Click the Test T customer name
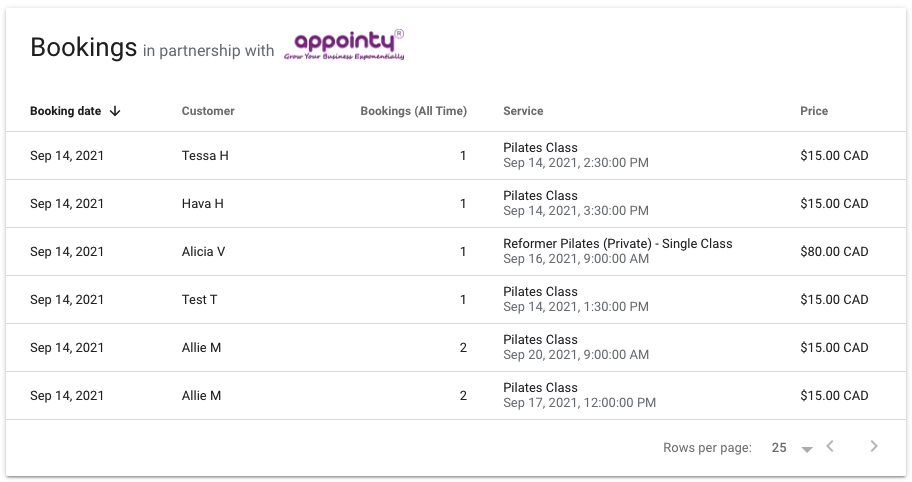Screen dimensions: 912x482 (x=199, y=300)
